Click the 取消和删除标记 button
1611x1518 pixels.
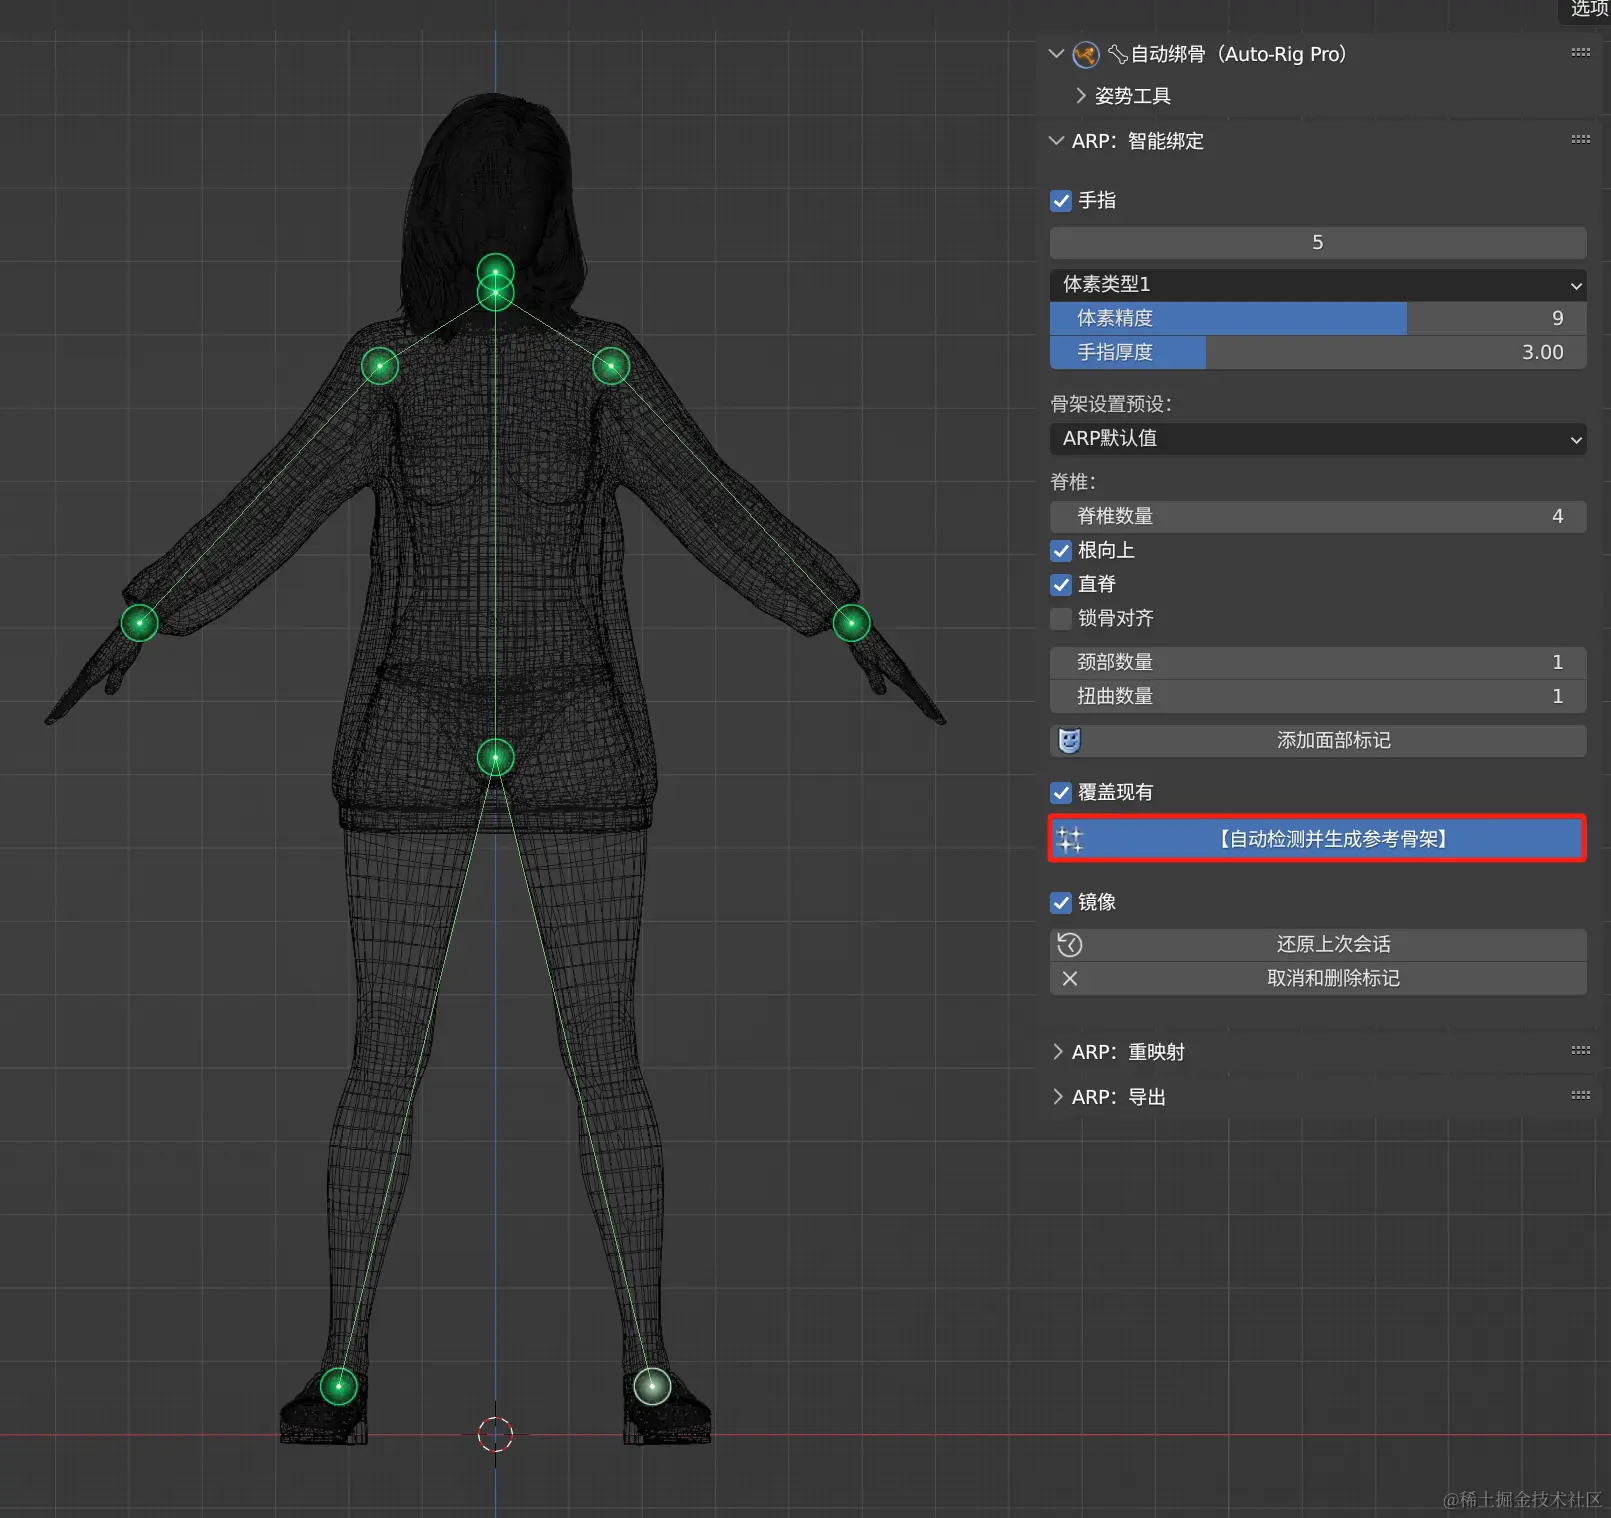pyautogui.click(x=1332, y=979)
